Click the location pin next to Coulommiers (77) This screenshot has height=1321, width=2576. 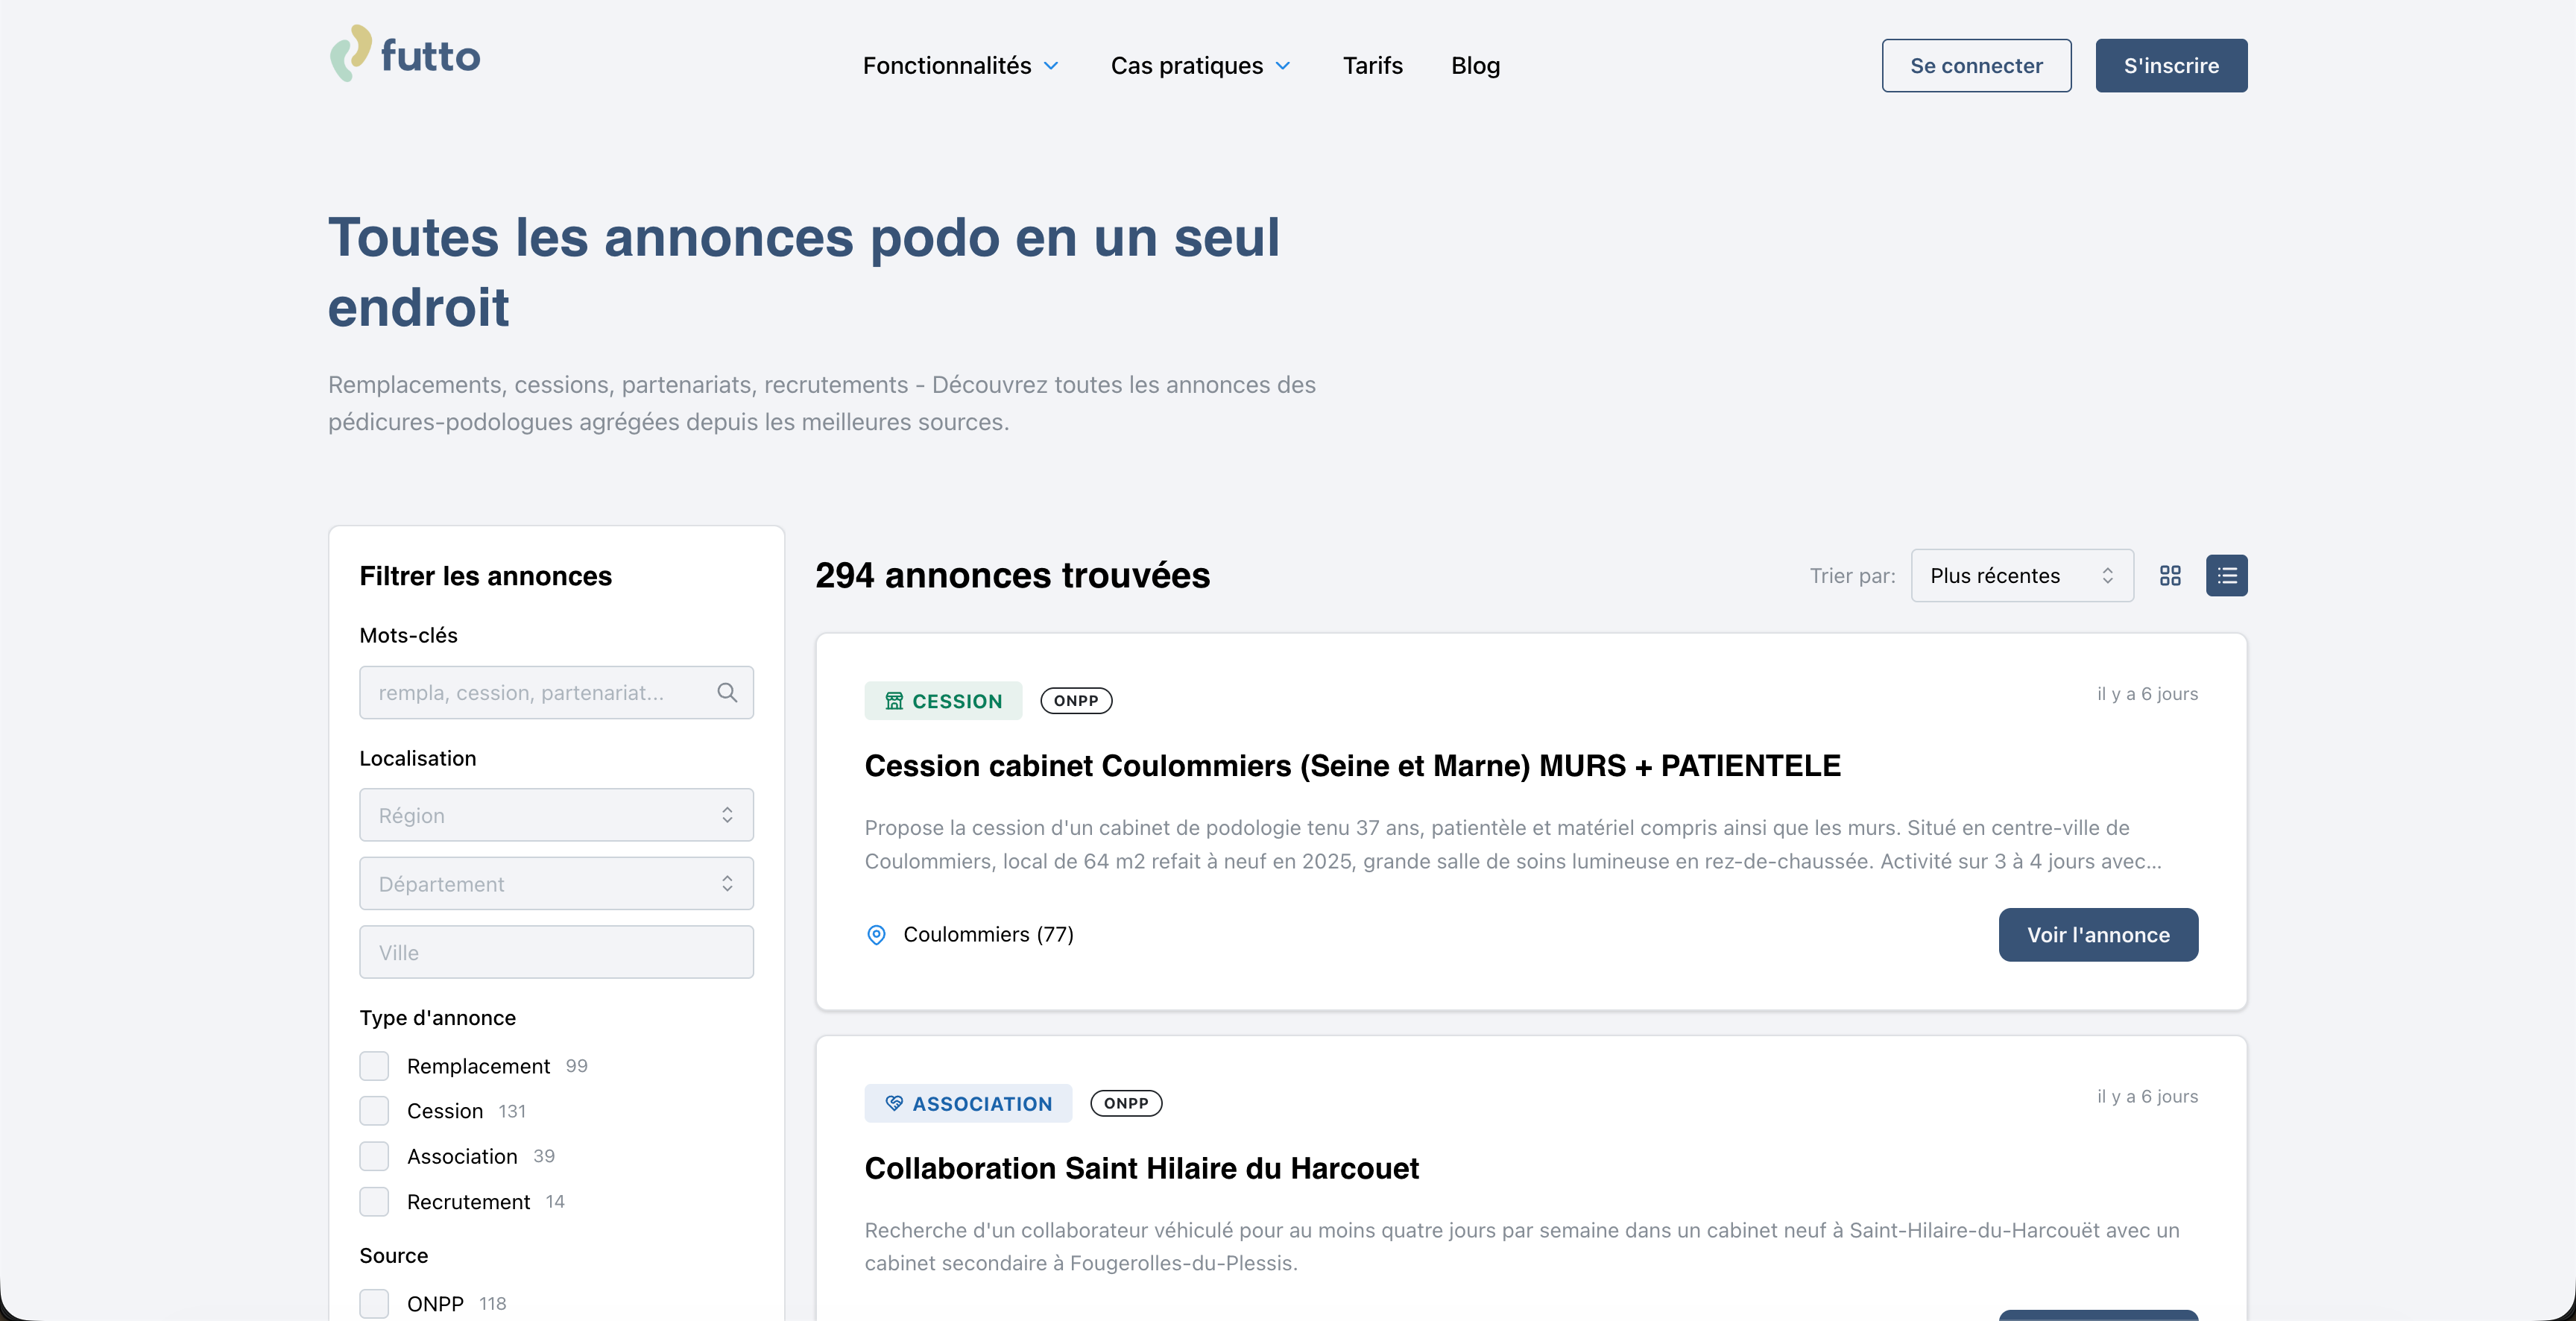(x=877, y=935)
